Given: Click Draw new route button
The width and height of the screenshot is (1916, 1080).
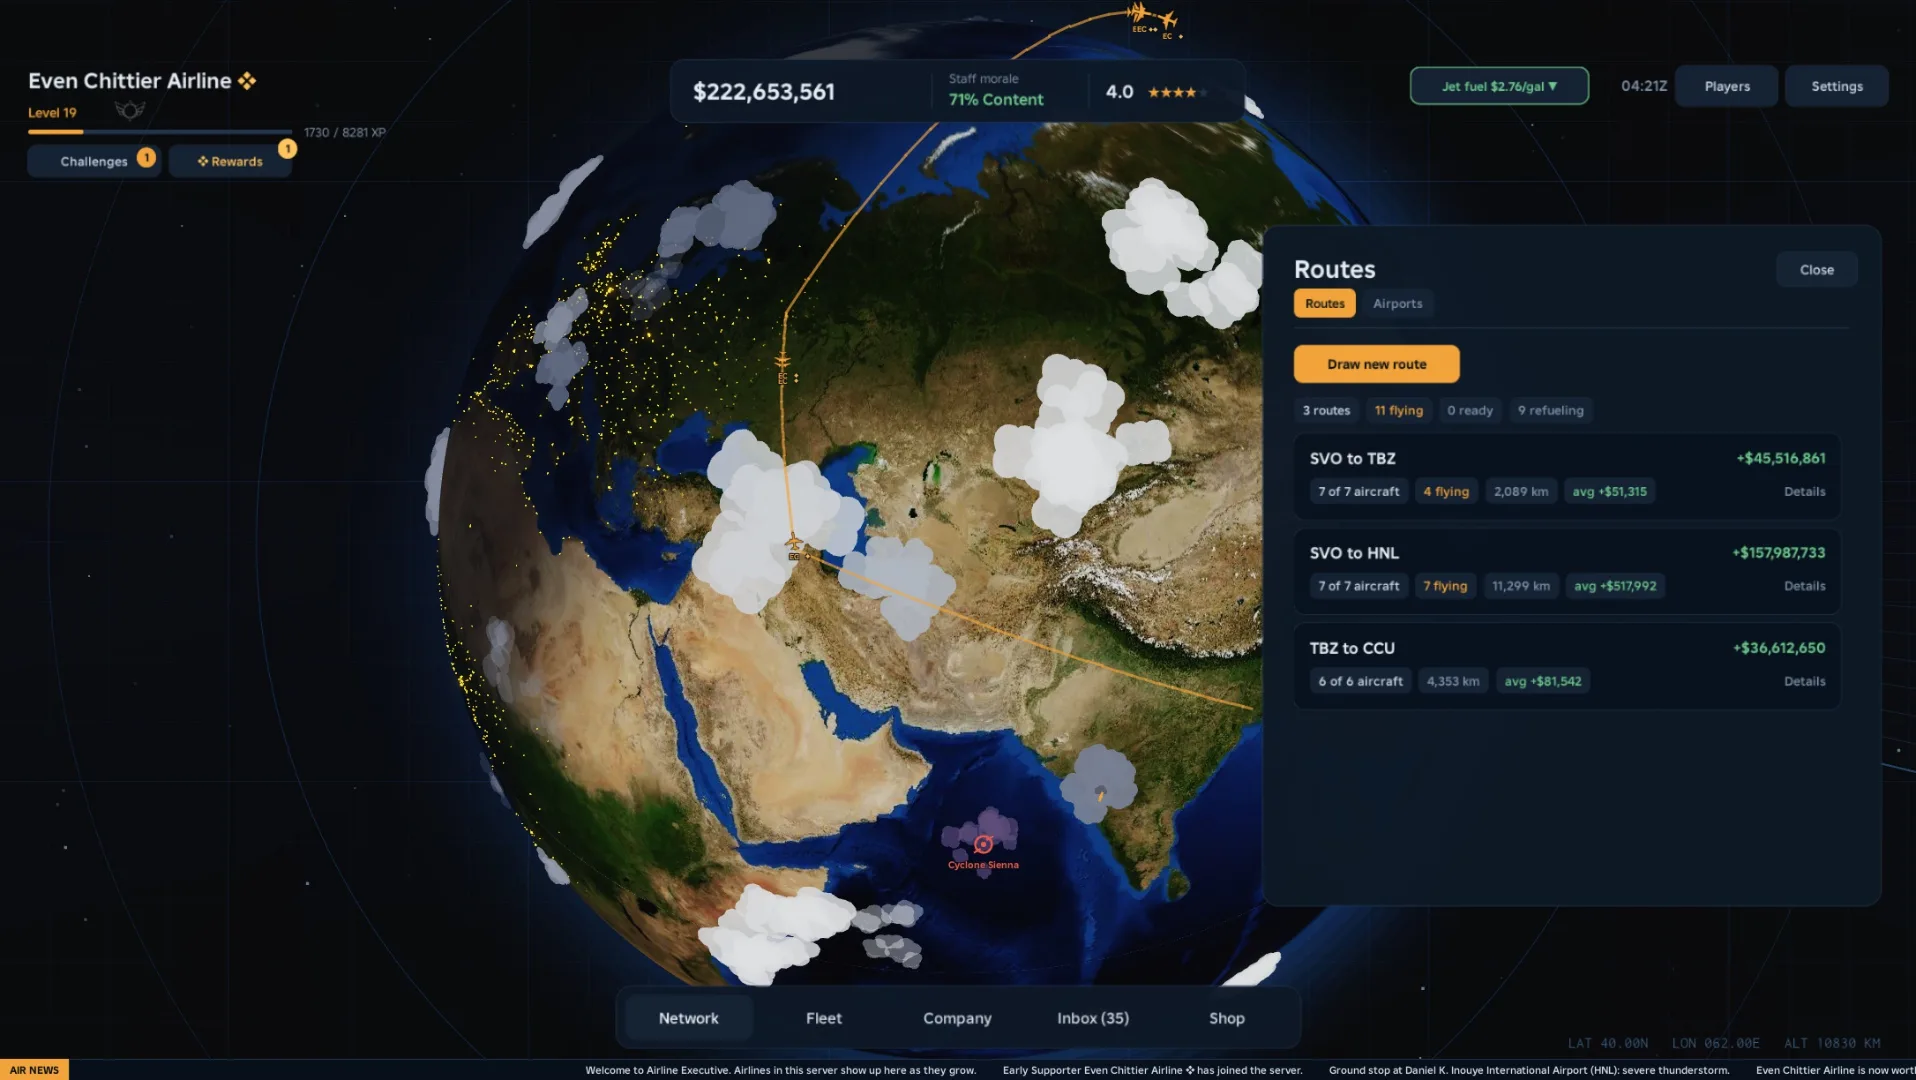Looking at the screenshot, I should [x=1377, y=364].
